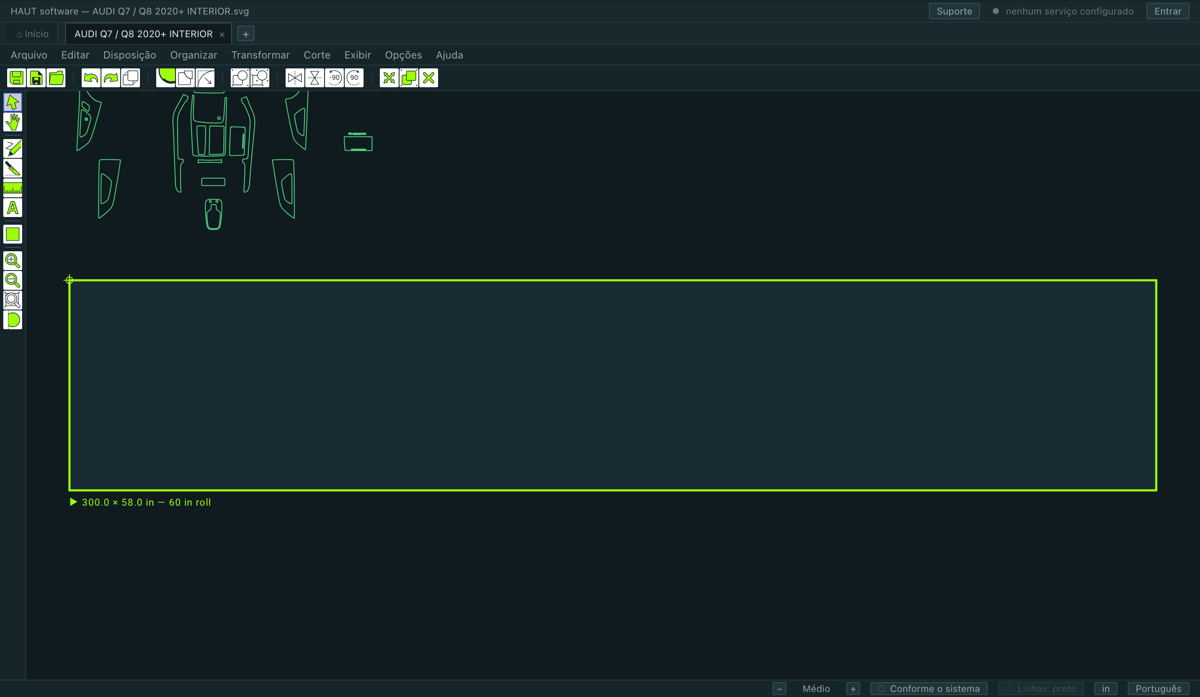Increase size with the plus stepper
1200x697 pixels.
853,688
